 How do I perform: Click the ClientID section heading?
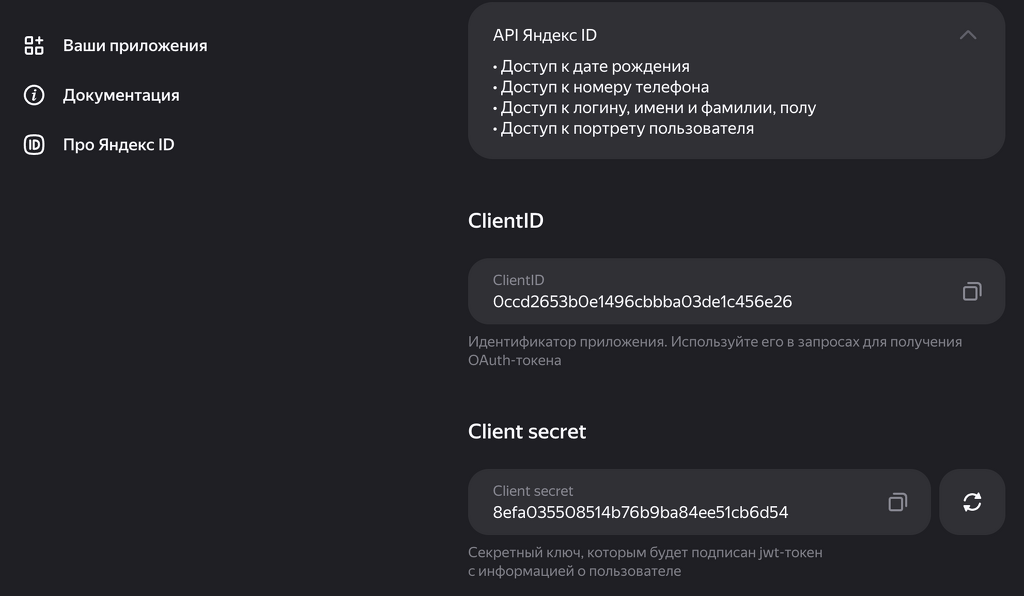point(505,221)
